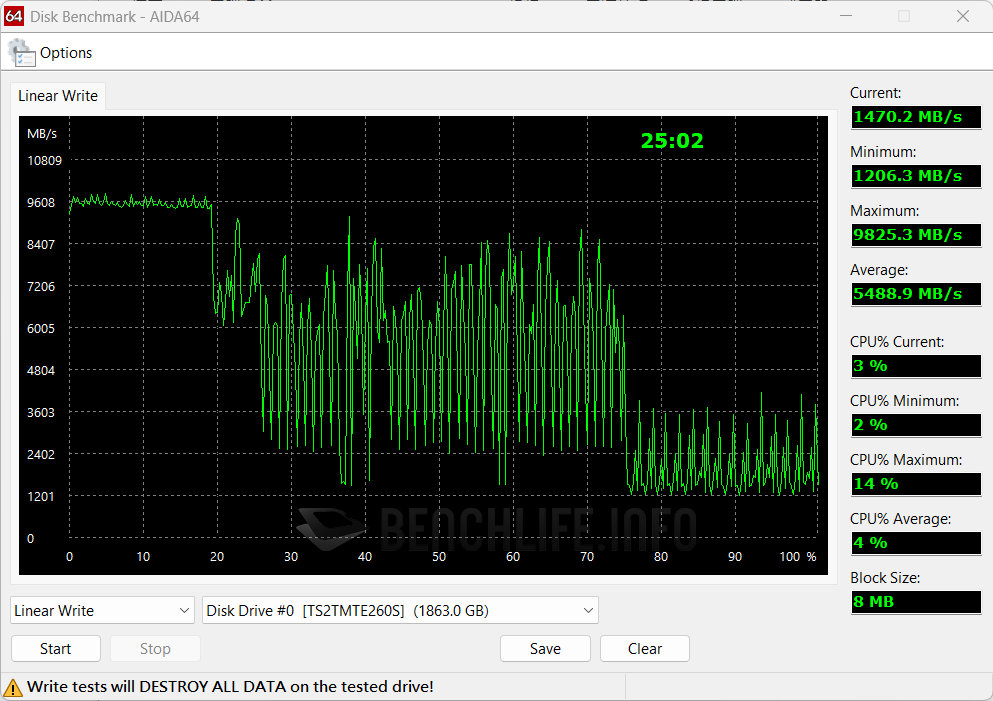Click the CPU% Maximum value 14 %
Screen dimensions: 993x701
coord(916,484)
